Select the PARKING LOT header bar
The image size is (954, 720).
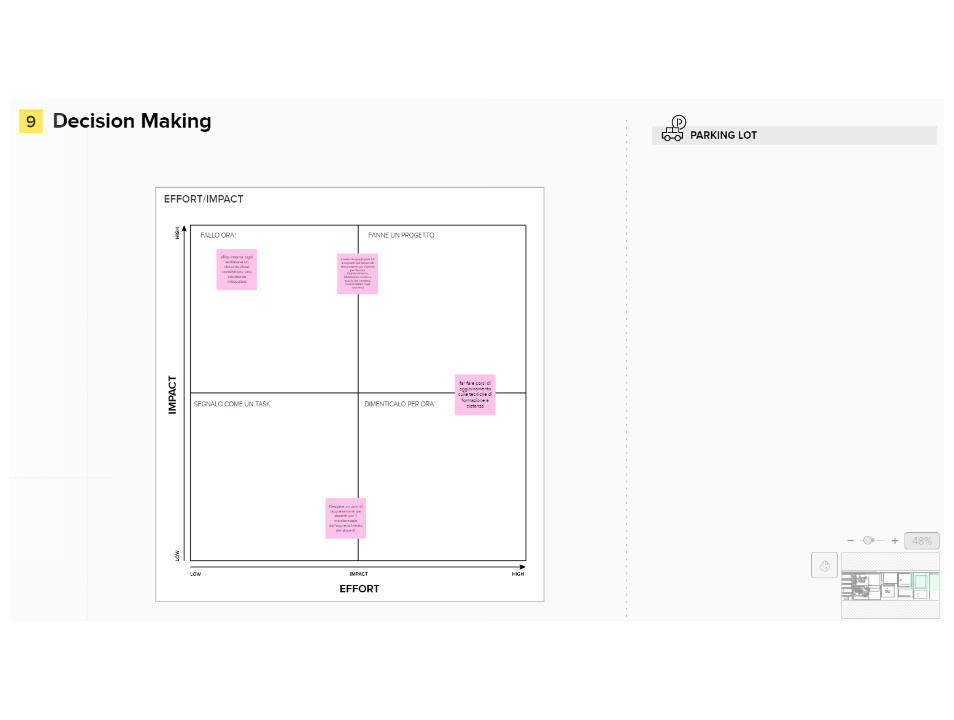(x=795, y=135)
